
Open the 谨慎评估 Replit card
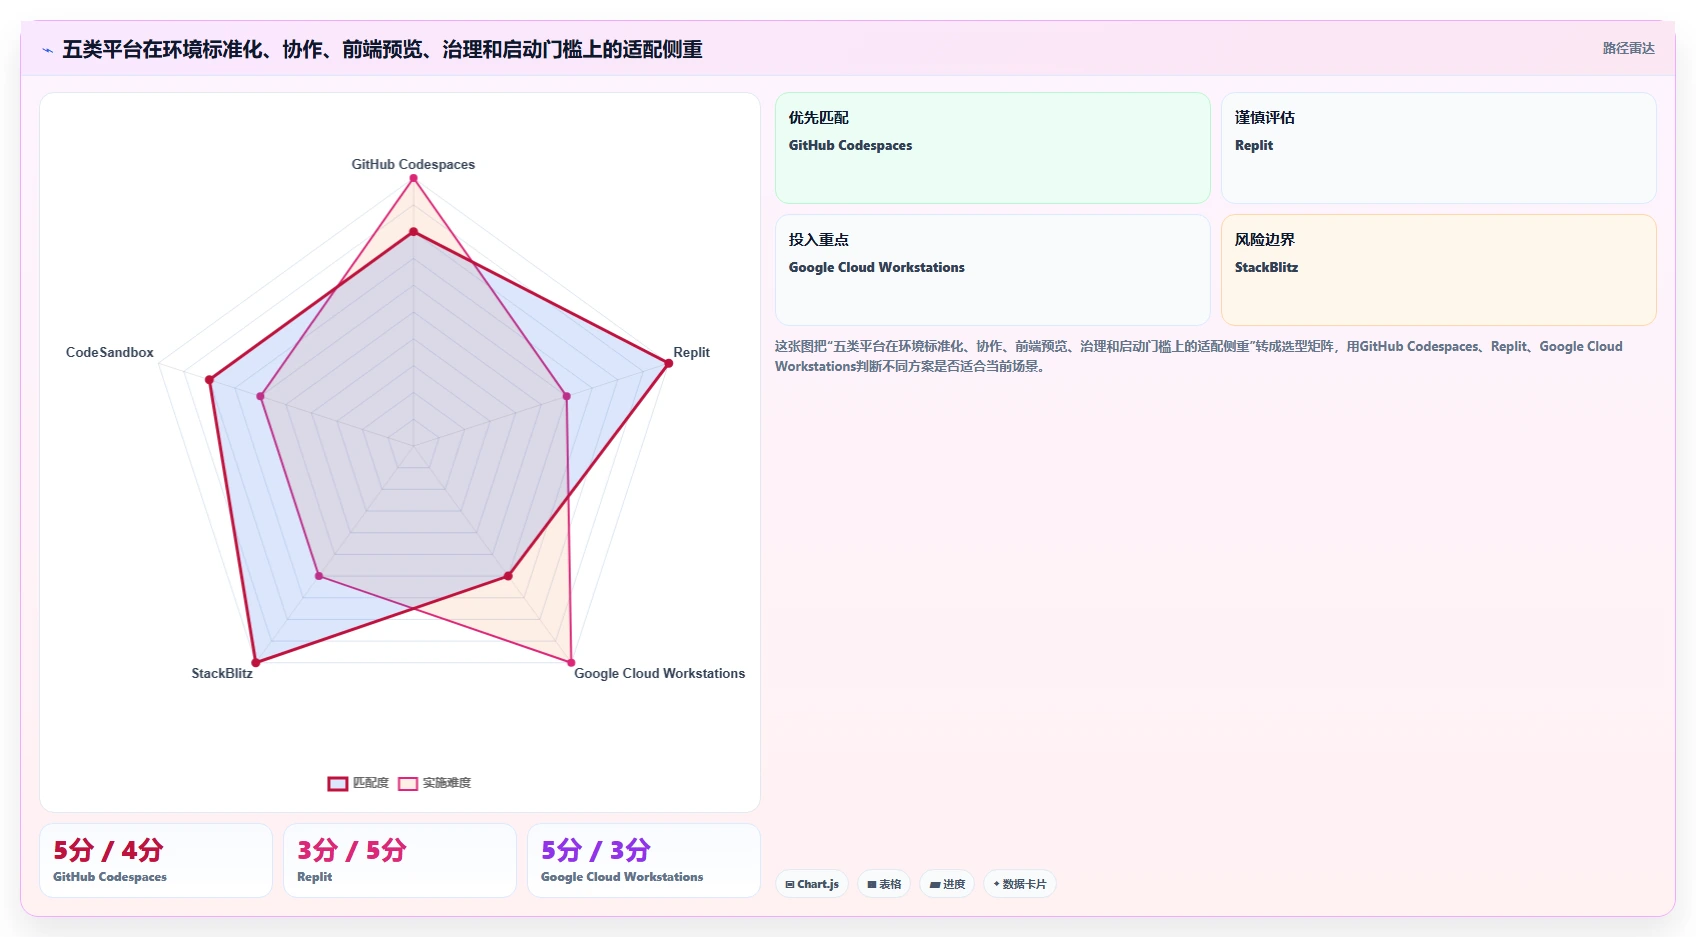tap(1438, 148)
